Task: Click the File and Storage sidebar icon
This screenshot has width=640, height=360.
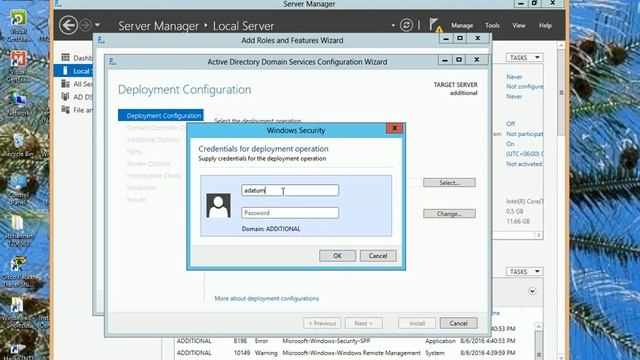Action: [65, 109]
